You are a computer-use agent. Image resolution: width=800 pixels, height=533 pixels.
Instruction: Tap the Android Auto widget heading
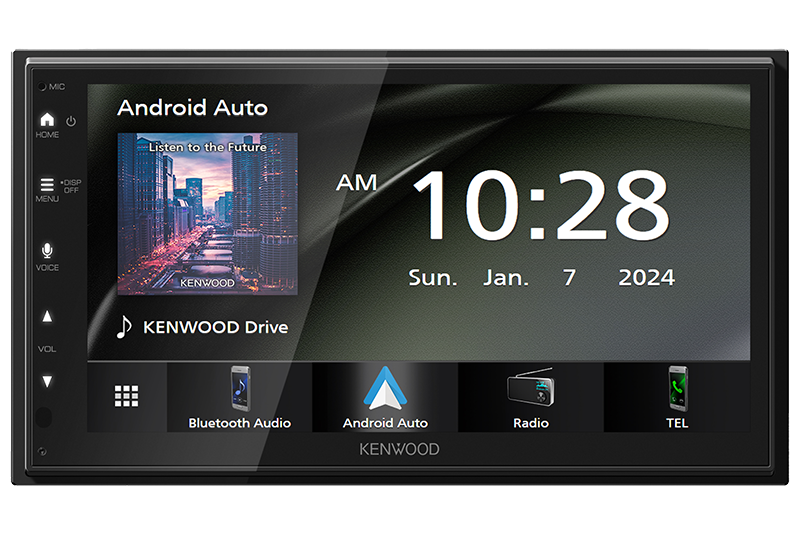tap(192, 107)
